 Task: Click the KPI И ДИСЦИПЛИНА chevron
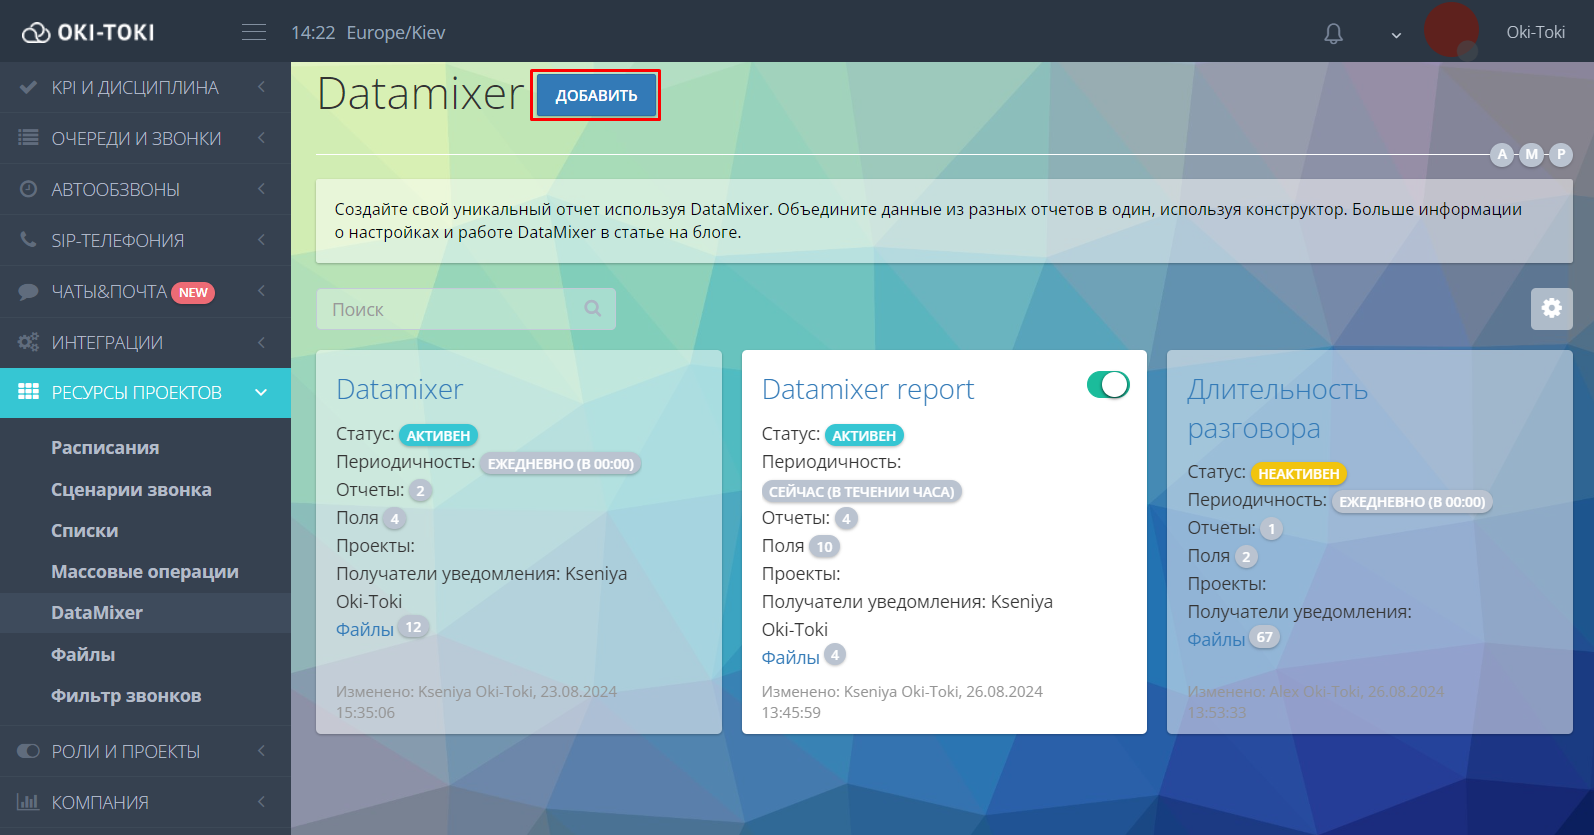261,87
